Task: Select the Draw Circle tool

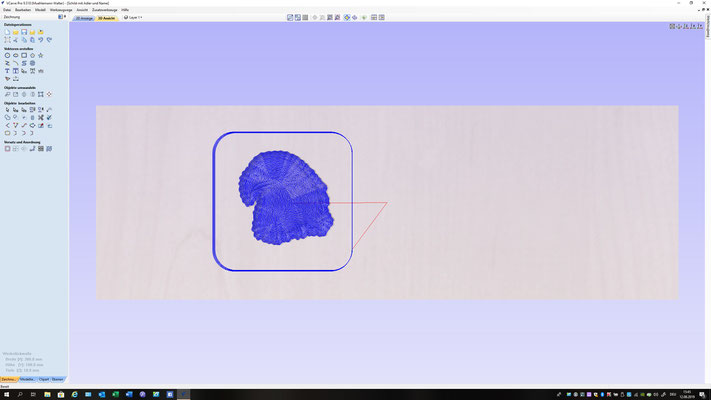Action: pos(7,55)
